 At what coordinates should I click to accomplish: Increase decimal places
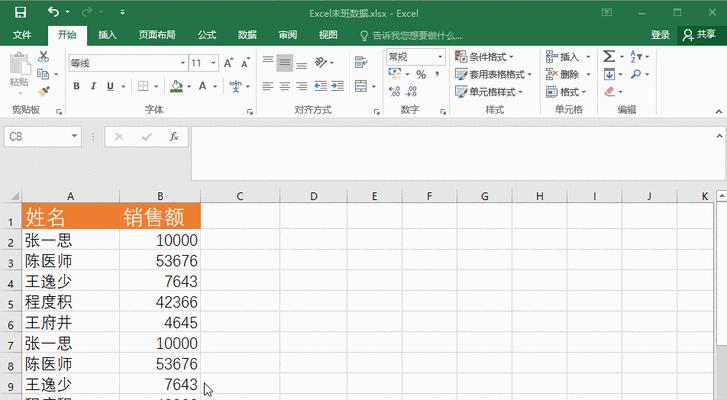pos(395,91)
